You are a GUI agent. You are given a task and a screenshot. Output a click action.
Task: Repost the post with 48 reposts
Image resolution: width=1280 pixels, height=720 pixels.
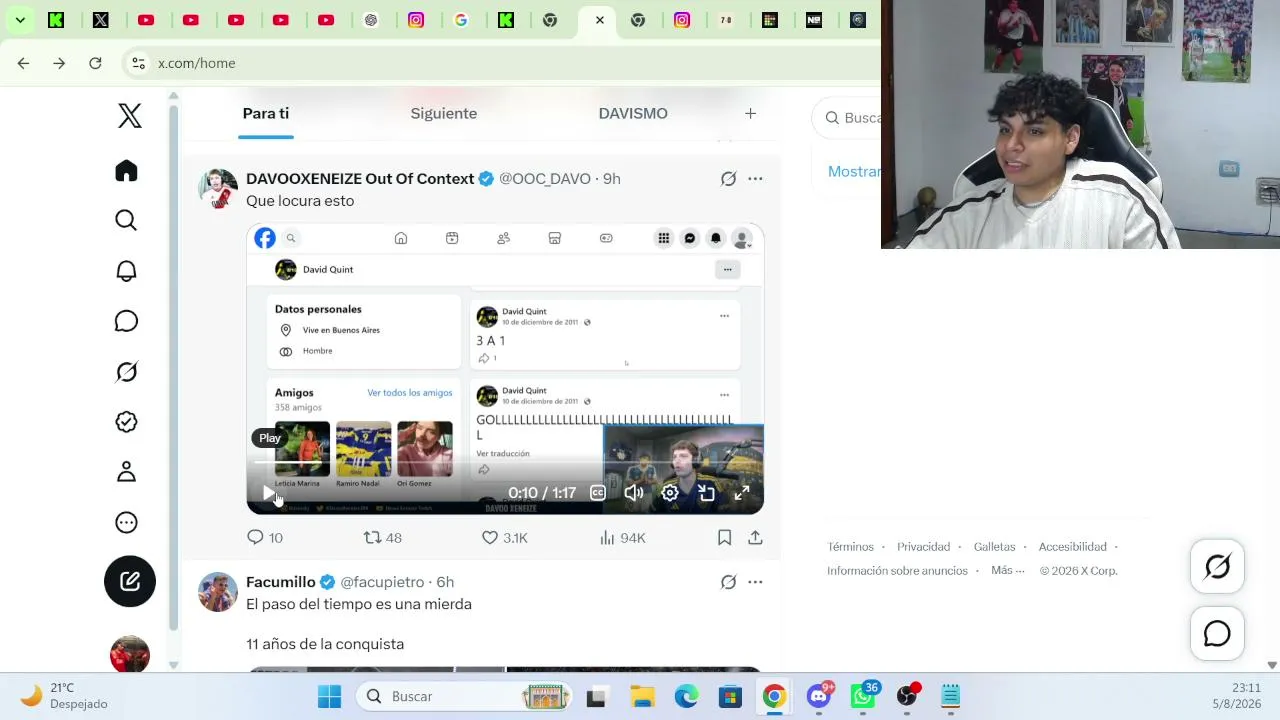click(x=382, y=537)
